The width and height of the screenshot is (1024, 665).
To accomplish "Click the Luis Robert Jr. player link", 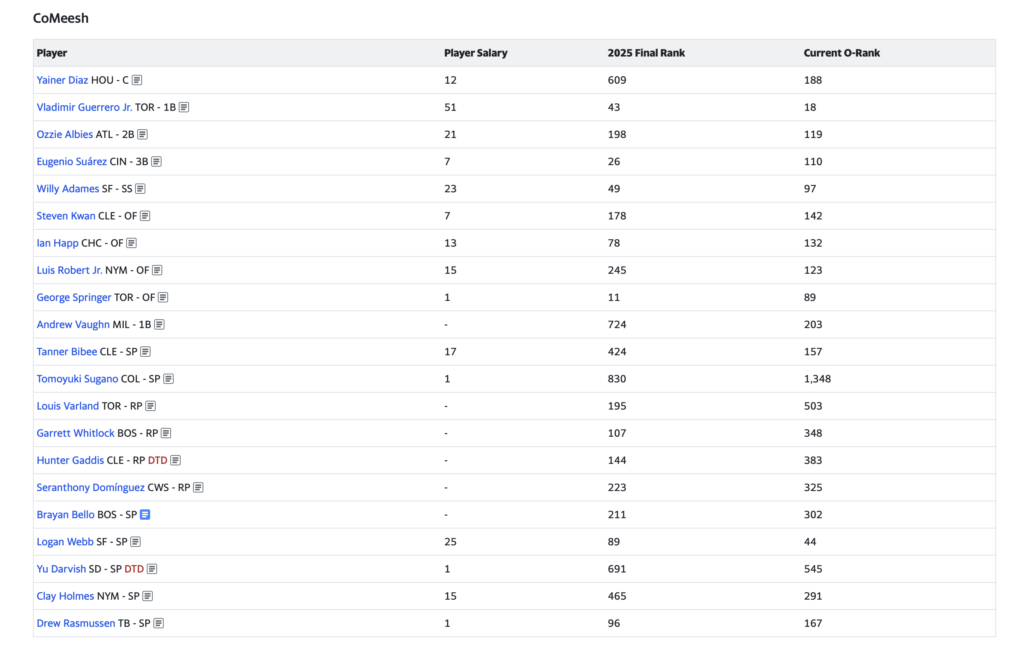I will pos(69,270).
